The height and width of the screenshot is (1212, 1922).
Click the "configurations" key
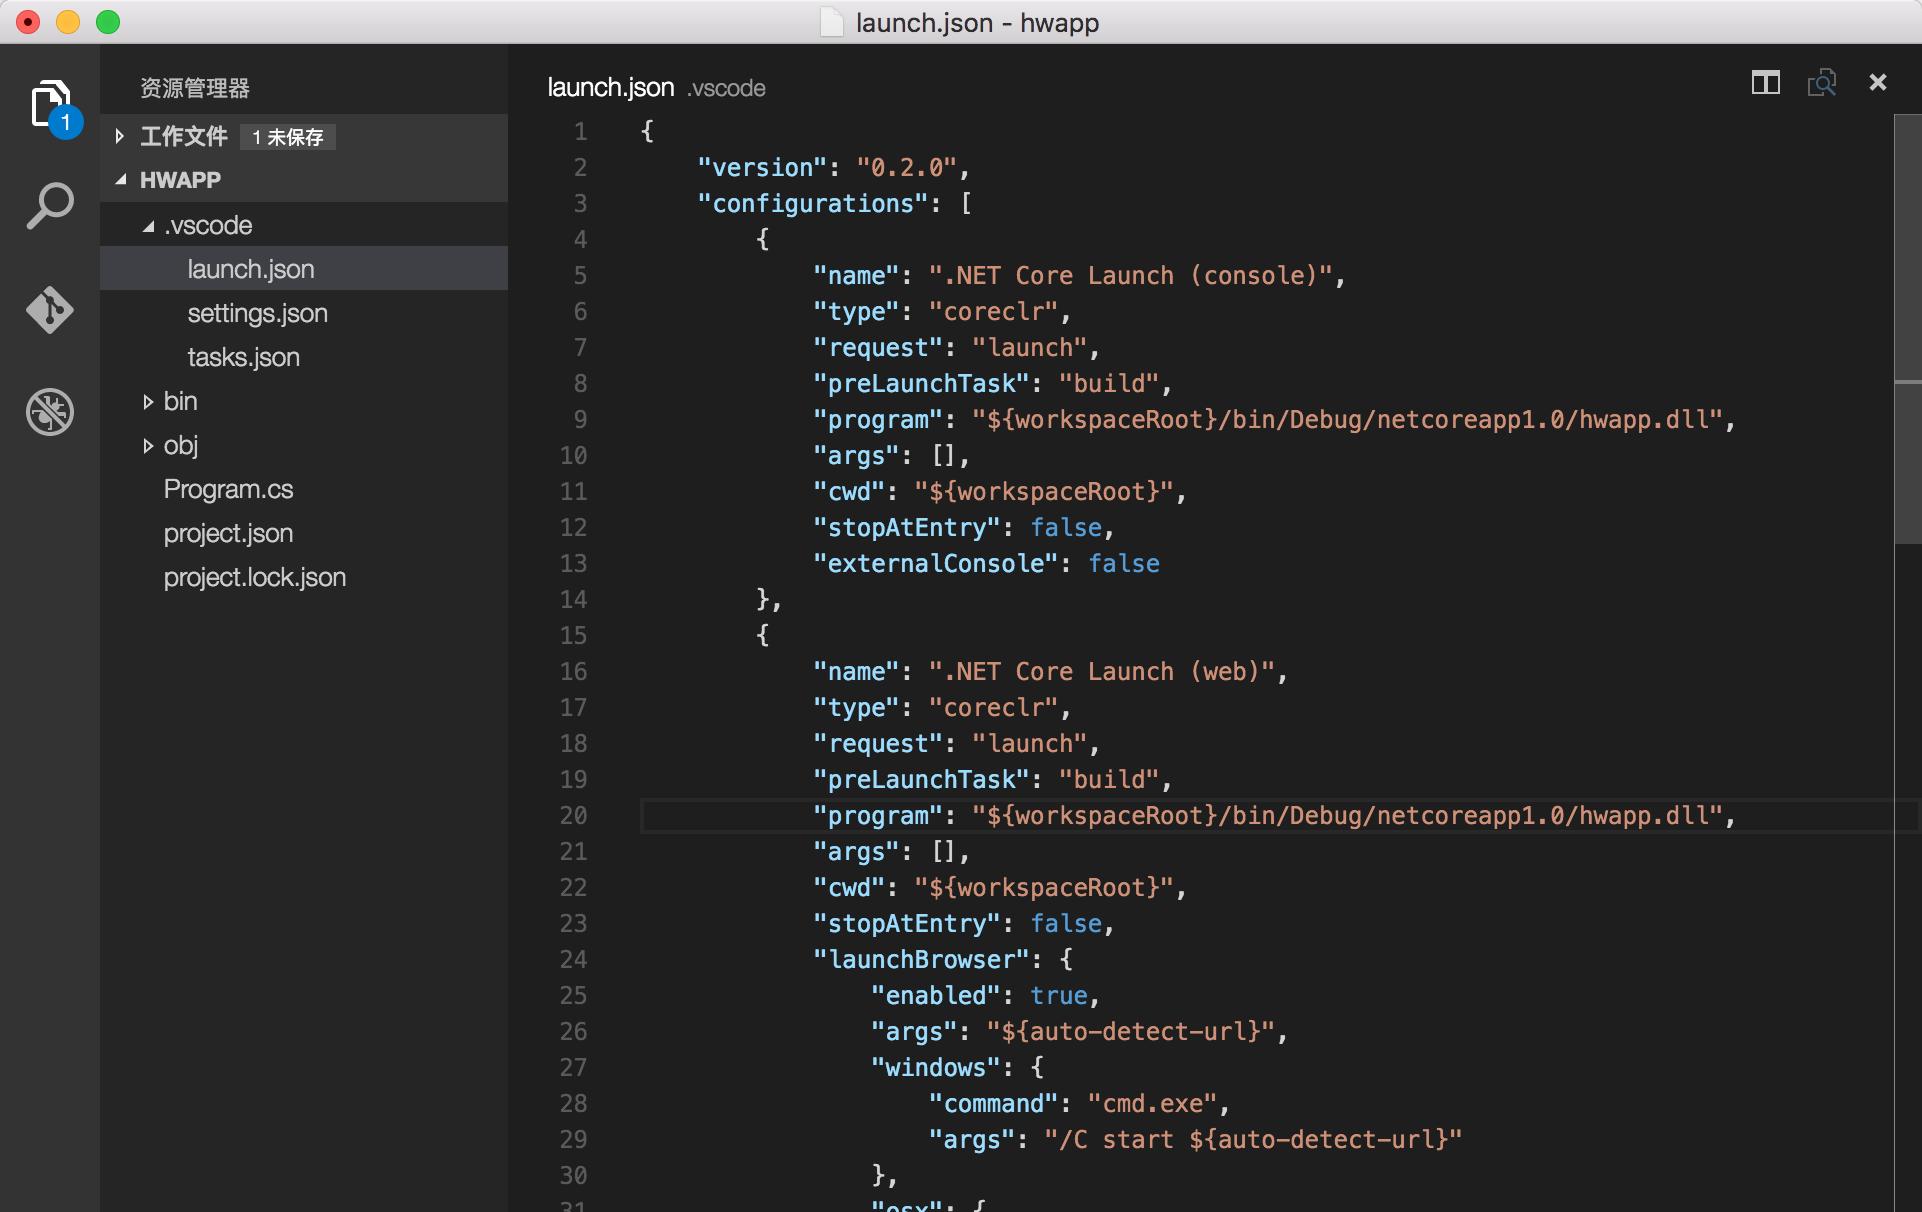click(x=813, y=203)
